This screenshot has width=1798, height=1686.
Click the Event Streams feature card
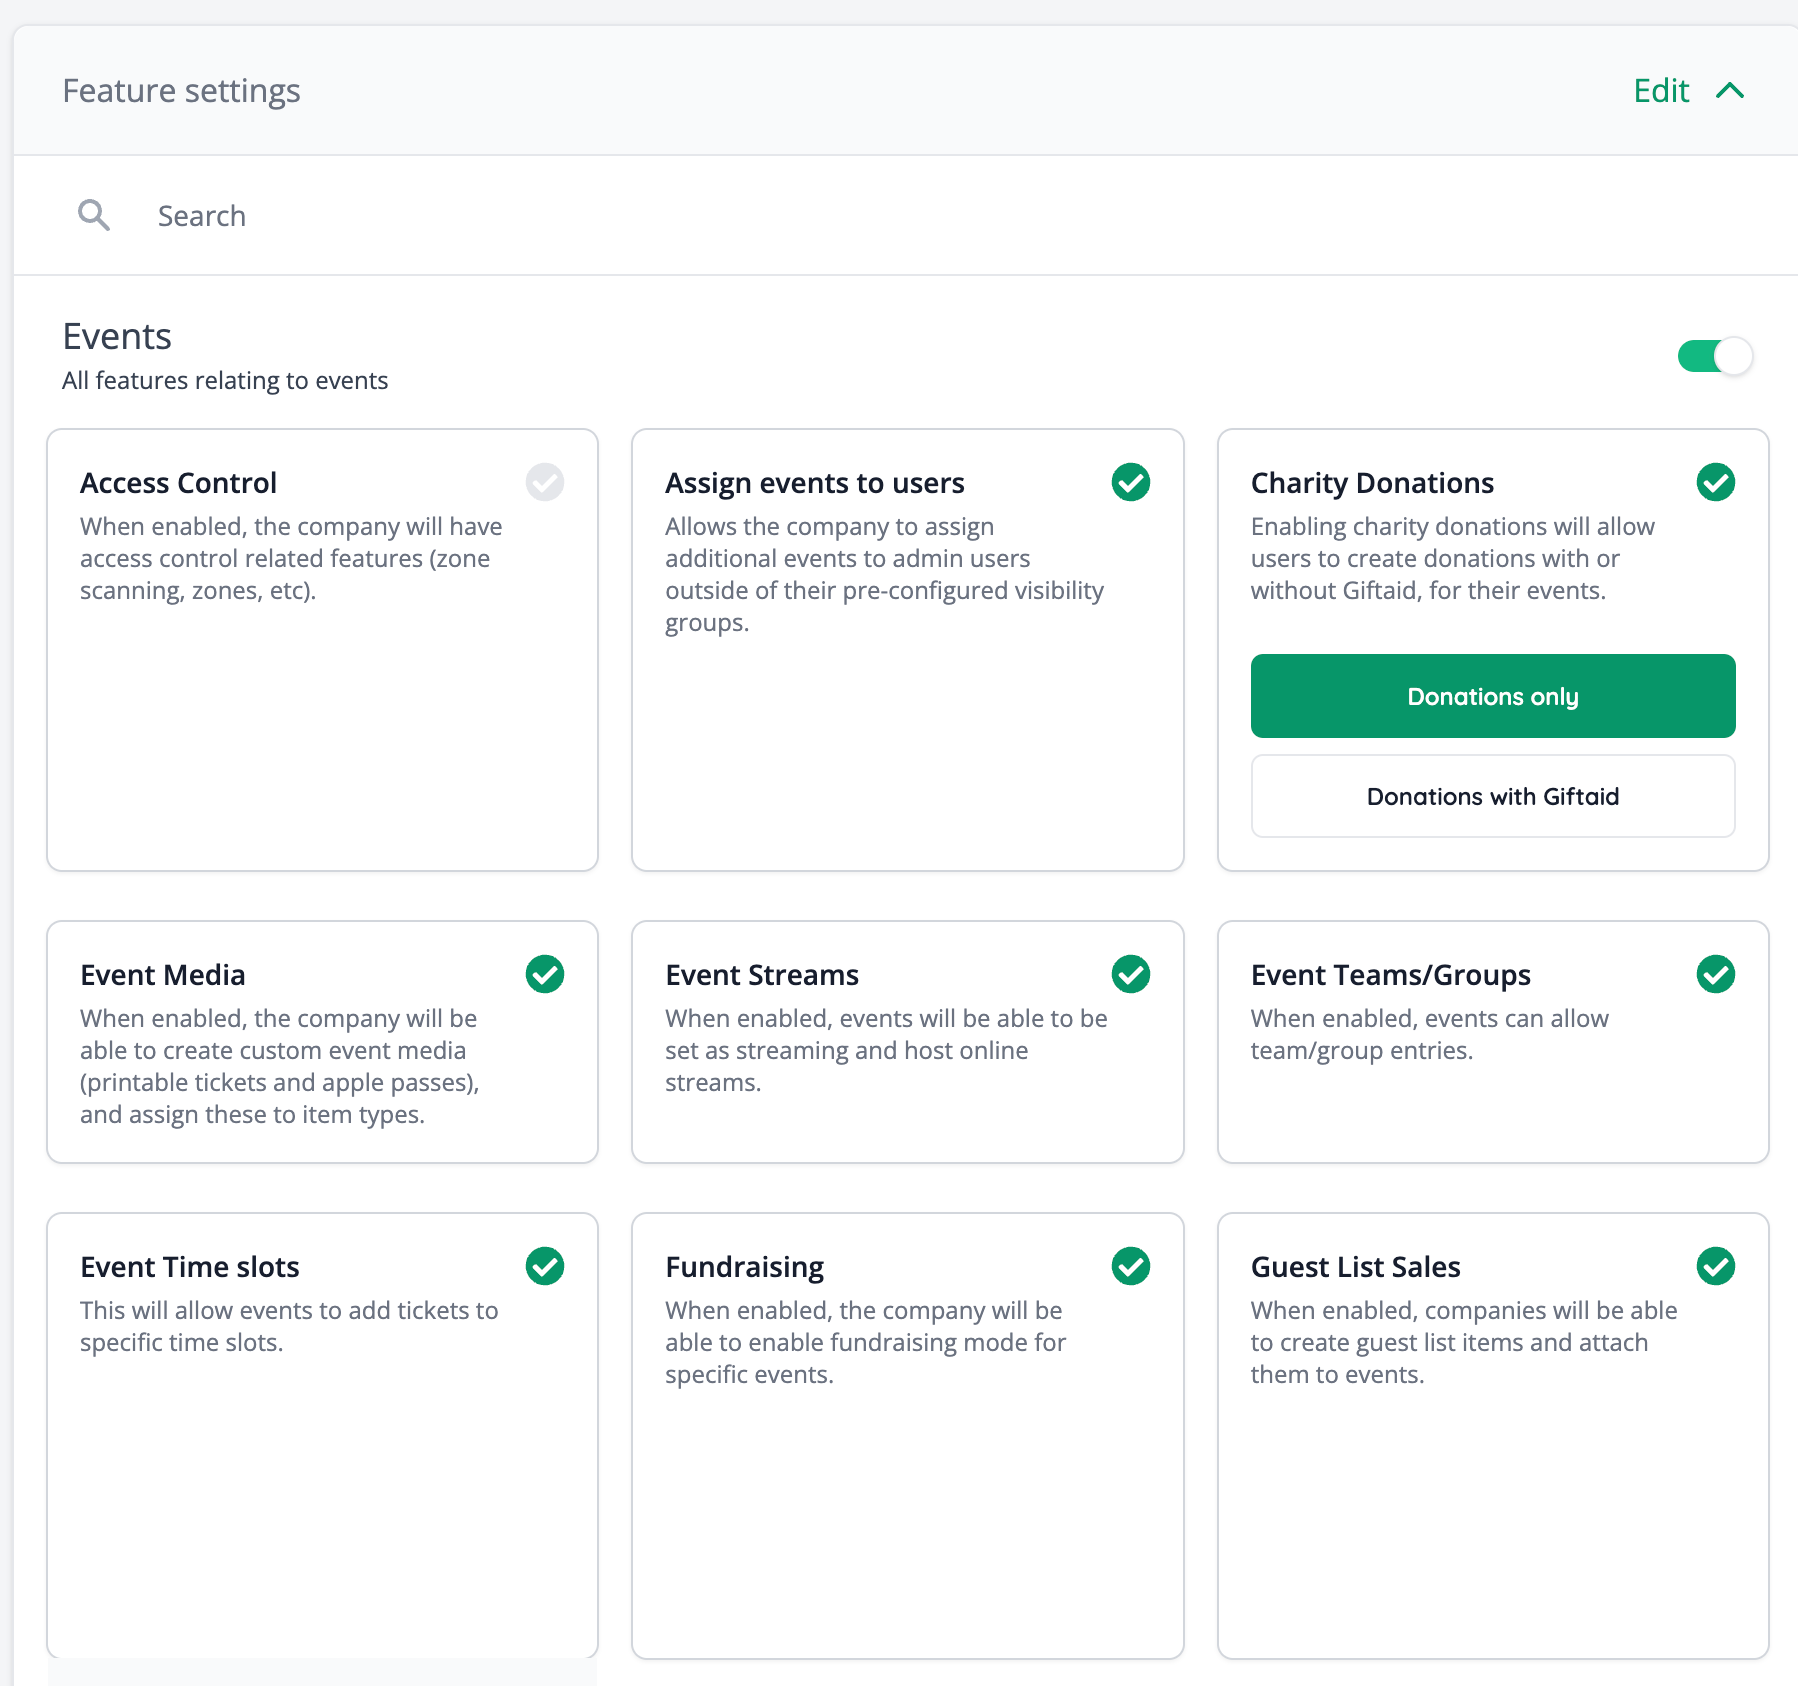[x=907, y=1043]
